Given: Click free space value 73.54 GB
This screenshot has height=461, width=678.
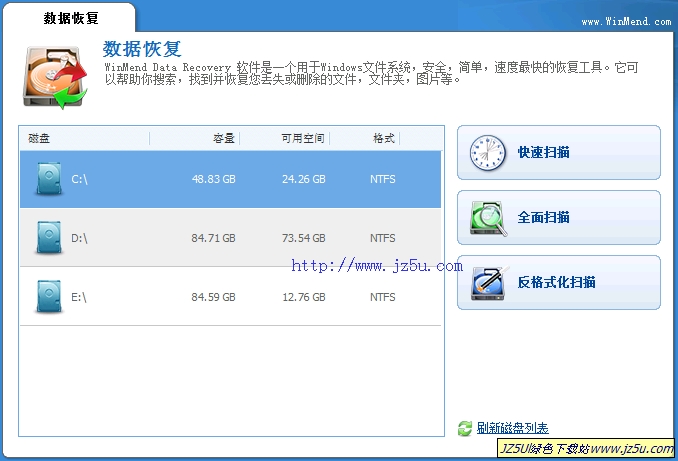Looking at the screenshot, I should pyautogui.click(x=304, y=238).
